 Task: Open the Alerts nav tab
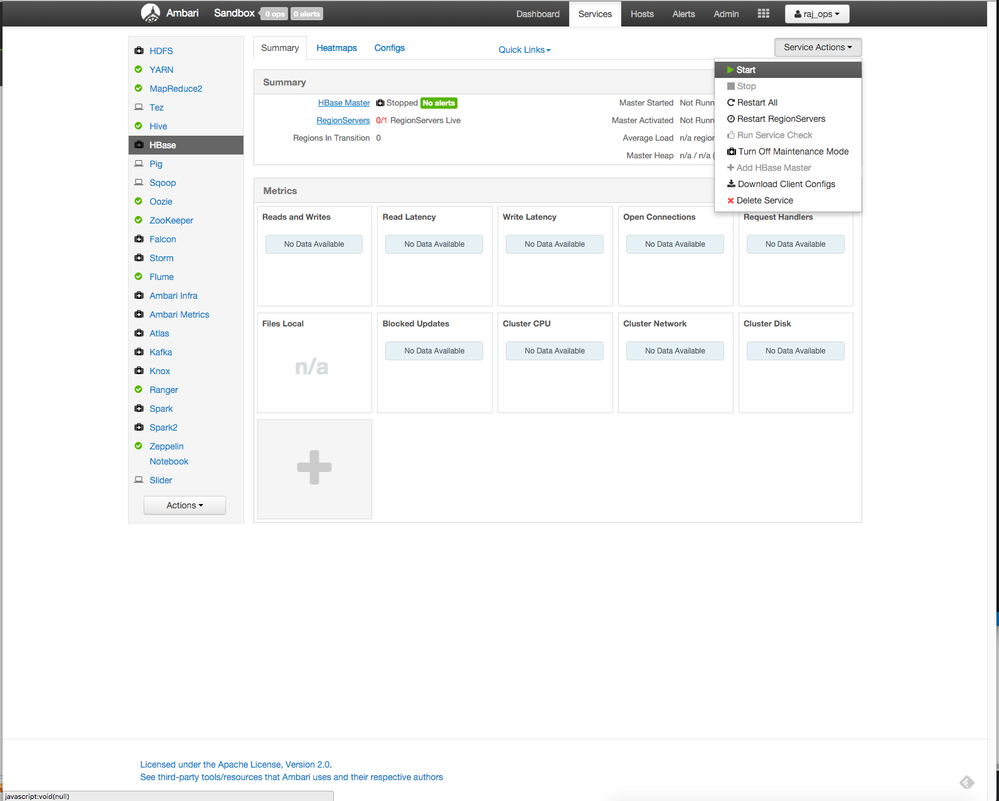[684, 14]
